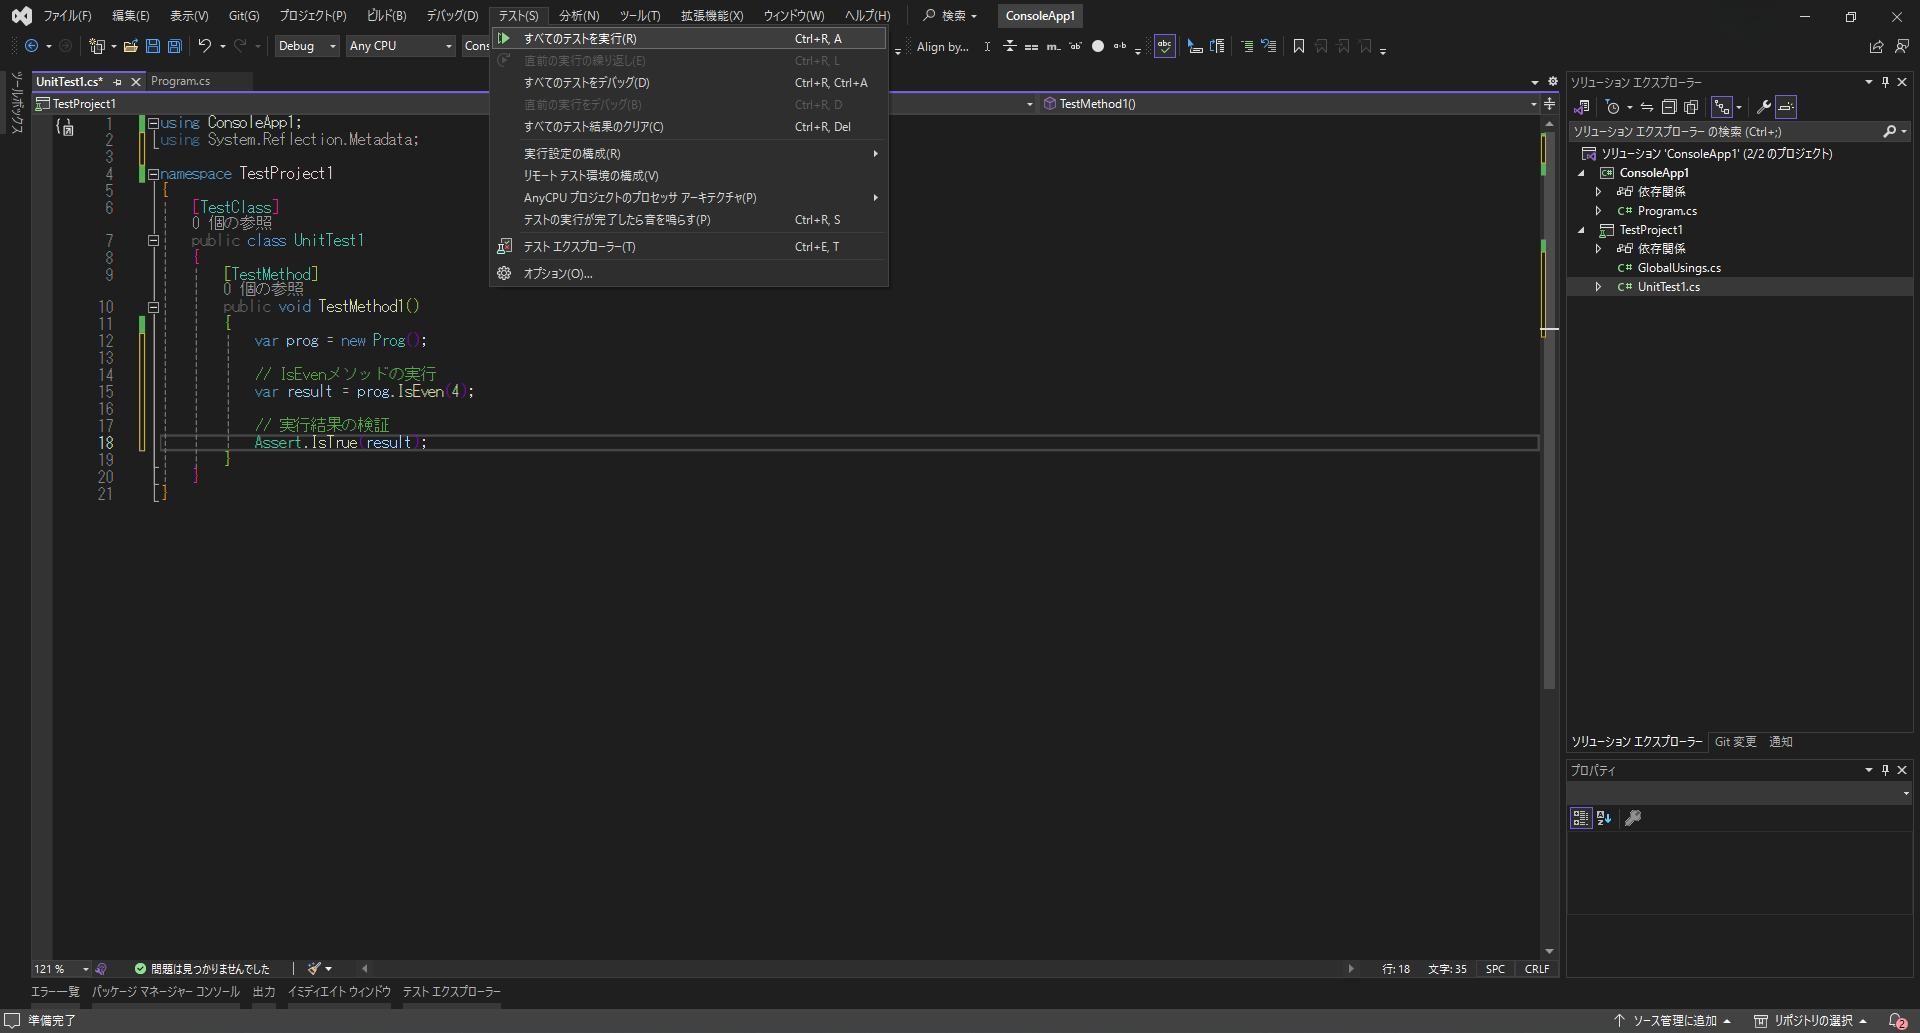Collapse all nodes in Solution Explorer

tap(1669, 107)
